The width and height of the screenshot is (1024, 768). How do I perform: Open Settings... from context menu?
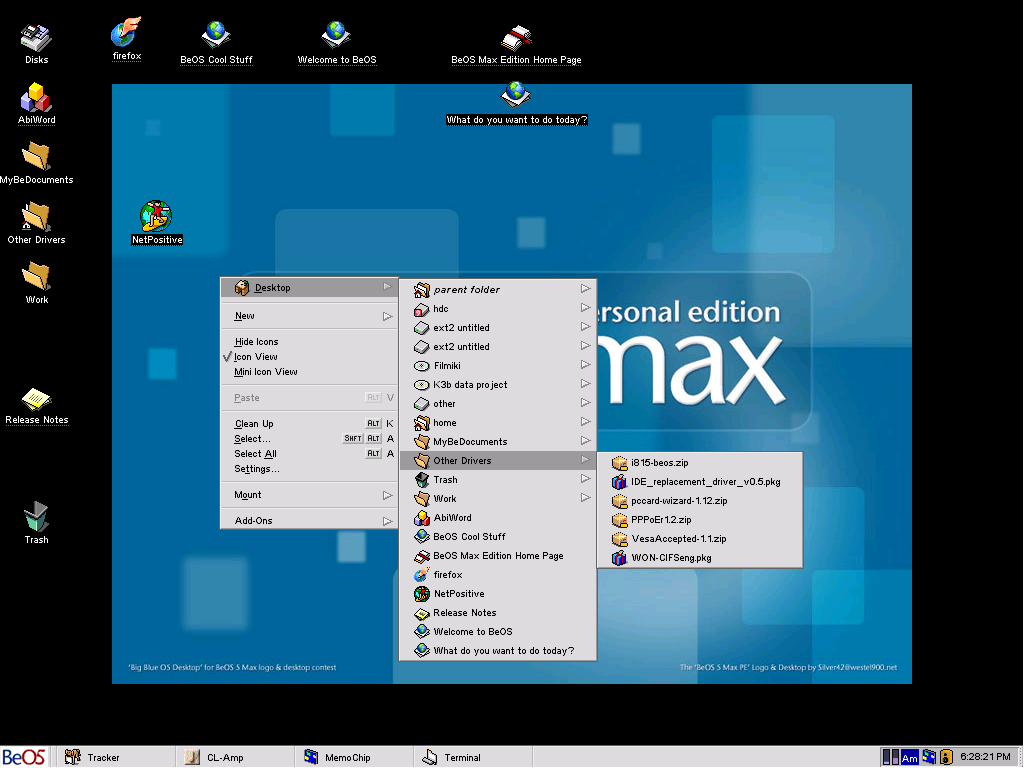pyautogui.click(x=309, y=468)
